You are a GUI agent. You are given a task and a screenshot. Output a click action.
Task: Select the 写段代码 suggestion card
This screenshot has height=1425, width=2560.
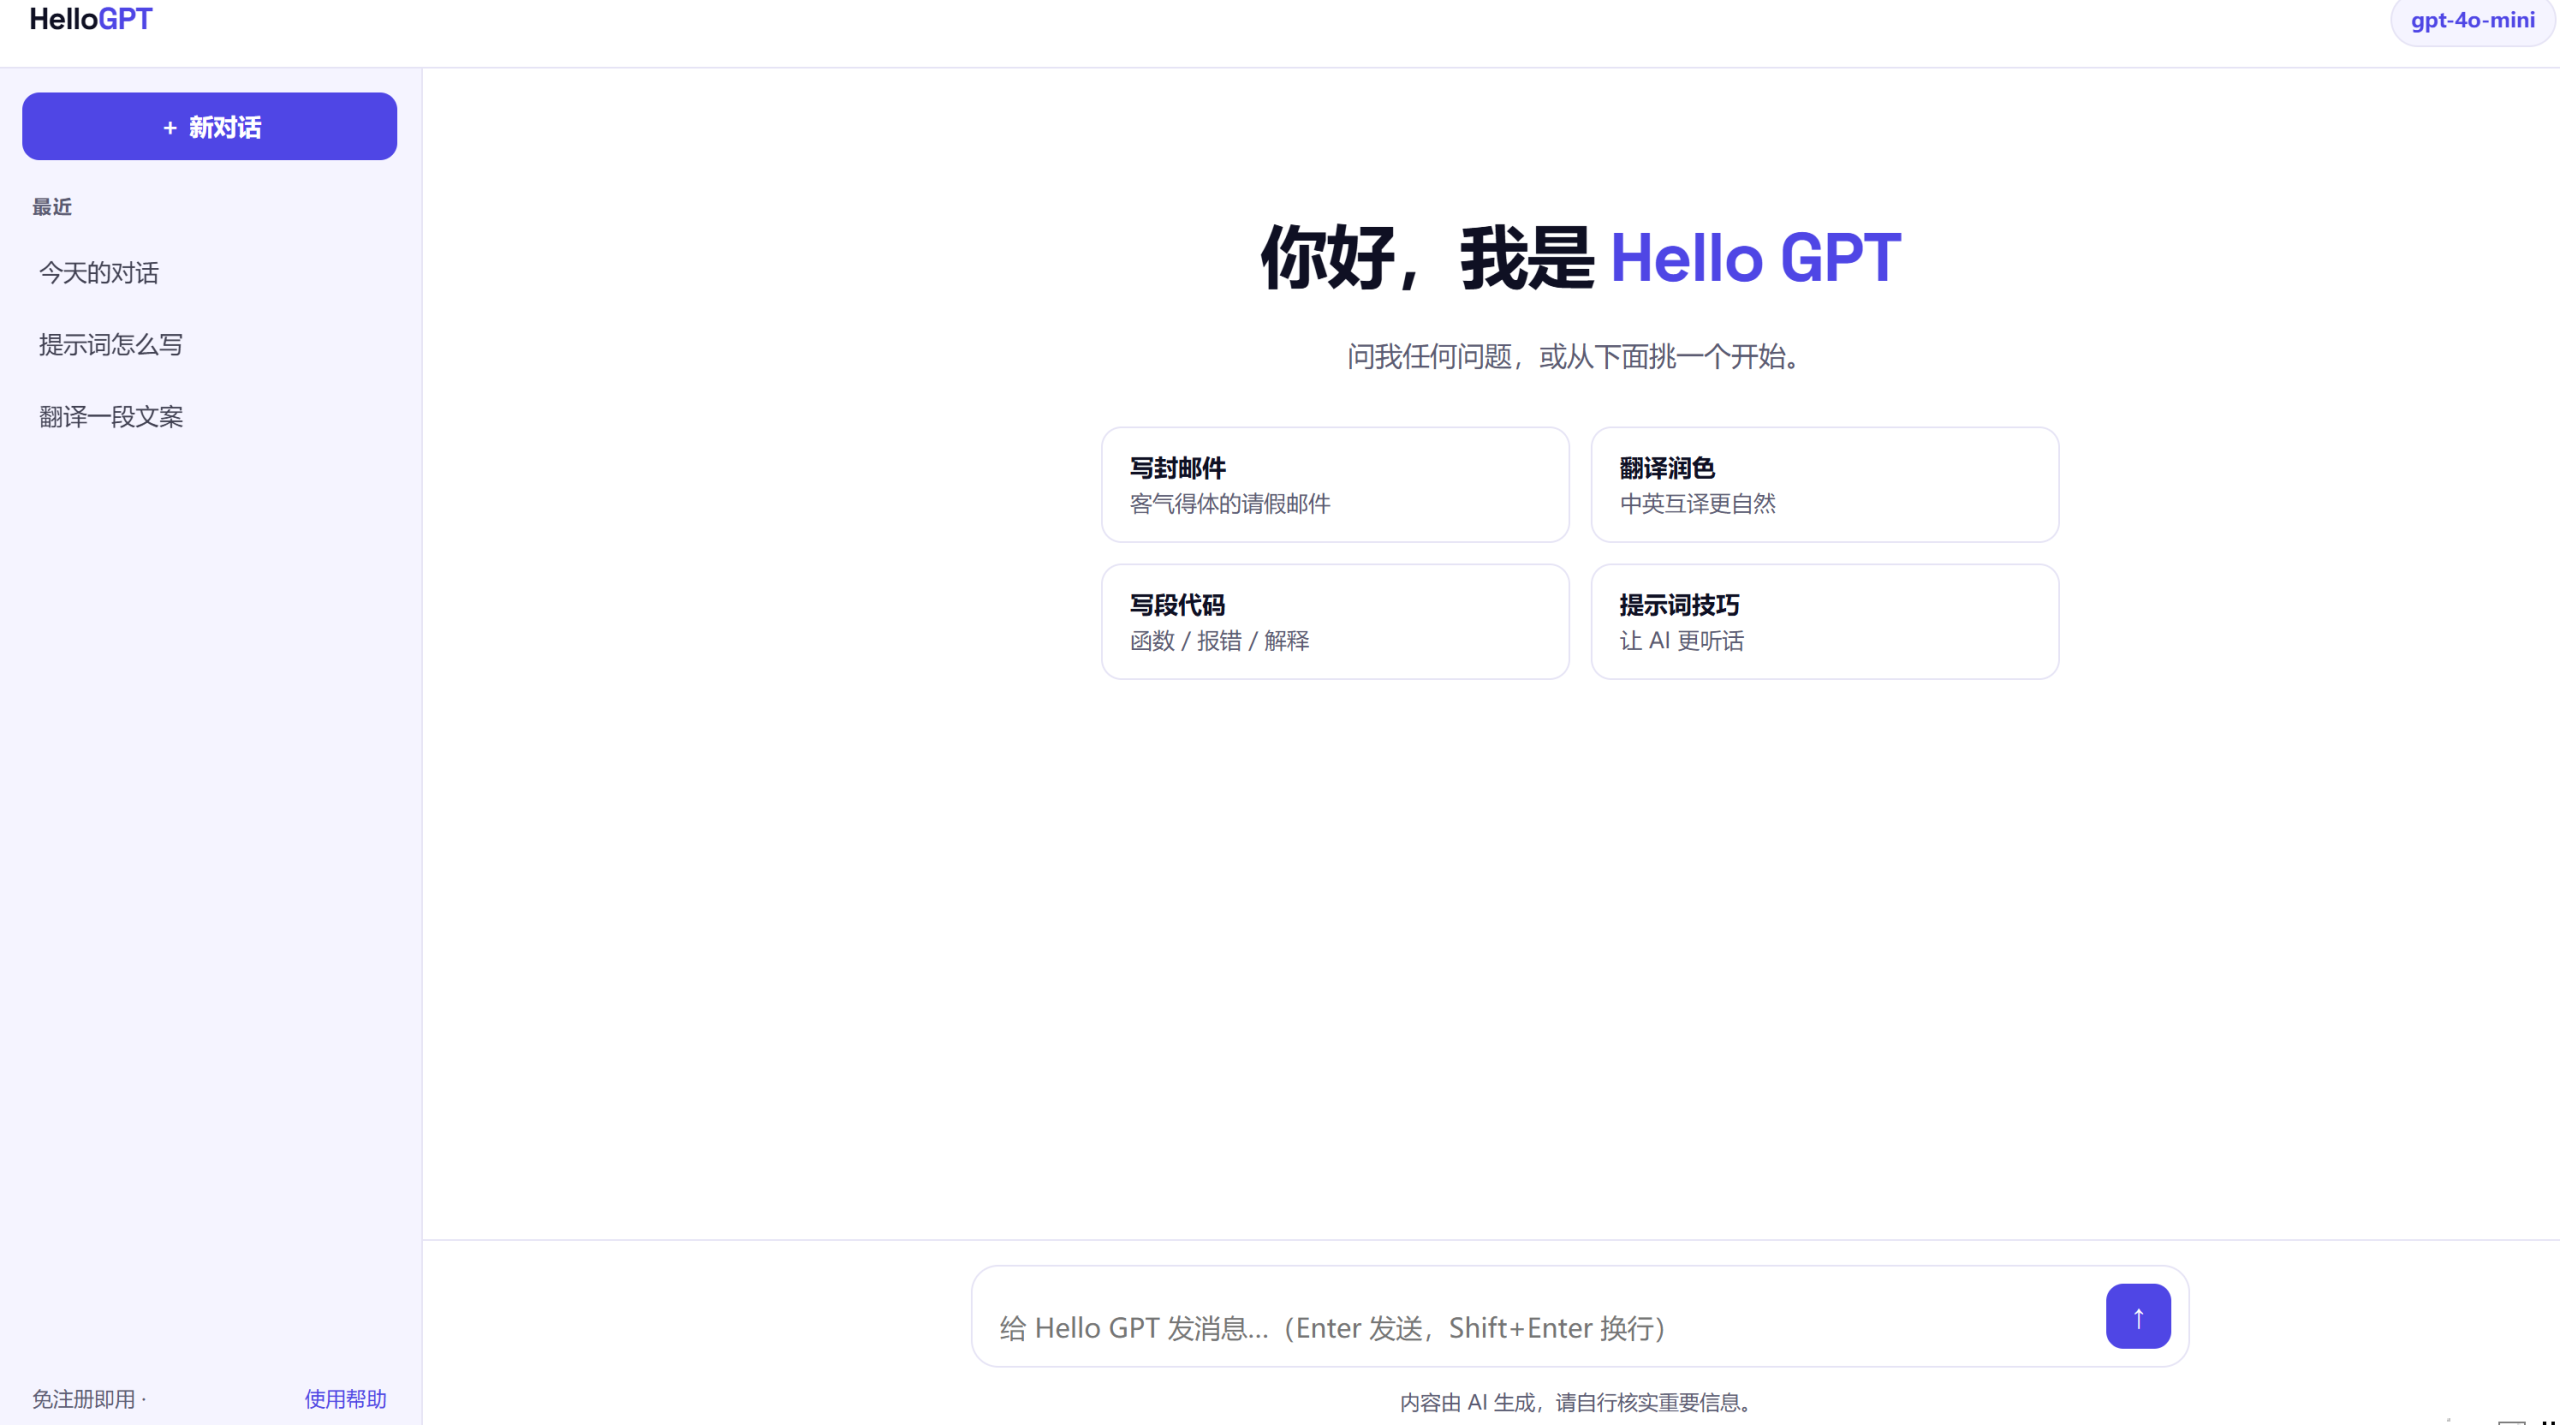pos(1334,622)
